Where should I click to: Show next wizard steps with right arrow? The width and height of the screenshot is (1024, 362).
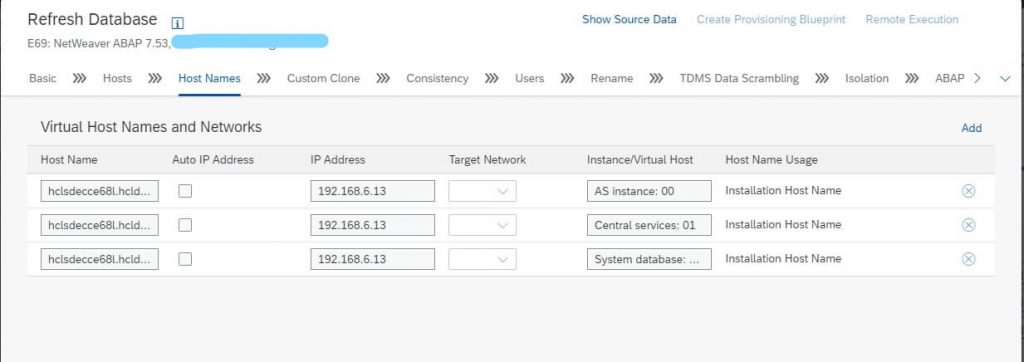tap(977, 78)
